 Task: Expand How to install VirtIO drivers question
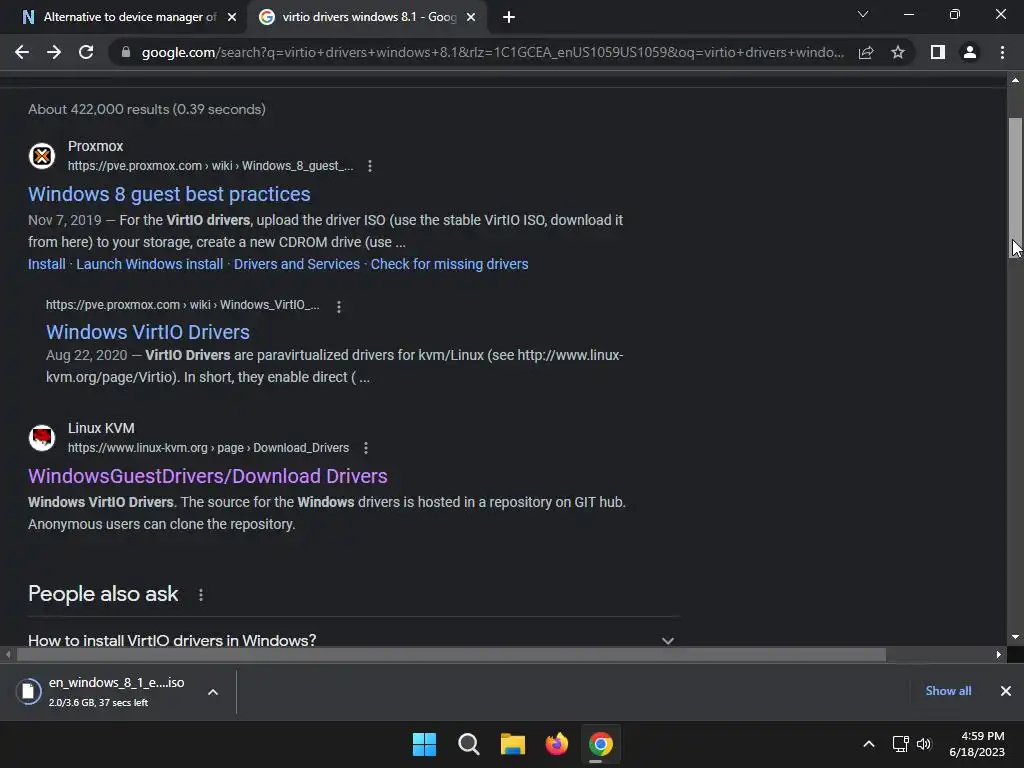pyautogui.click(x=351, y=640)
